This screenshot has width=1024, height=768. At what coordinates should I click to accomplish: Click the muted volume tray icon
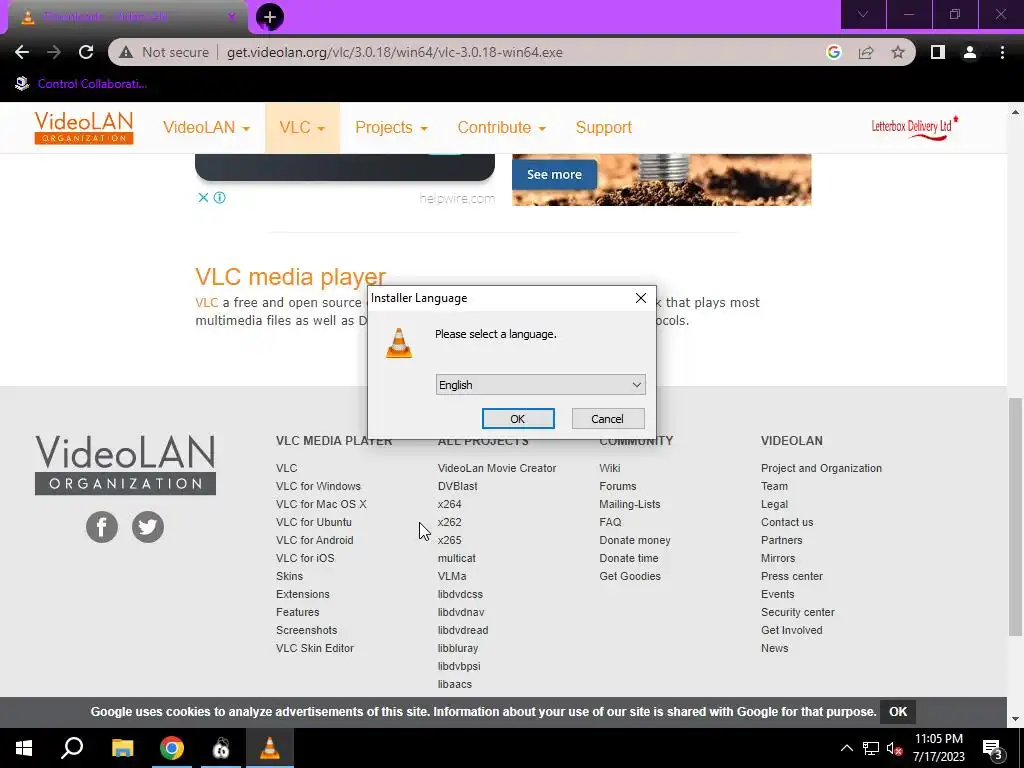tap(895, 748)
